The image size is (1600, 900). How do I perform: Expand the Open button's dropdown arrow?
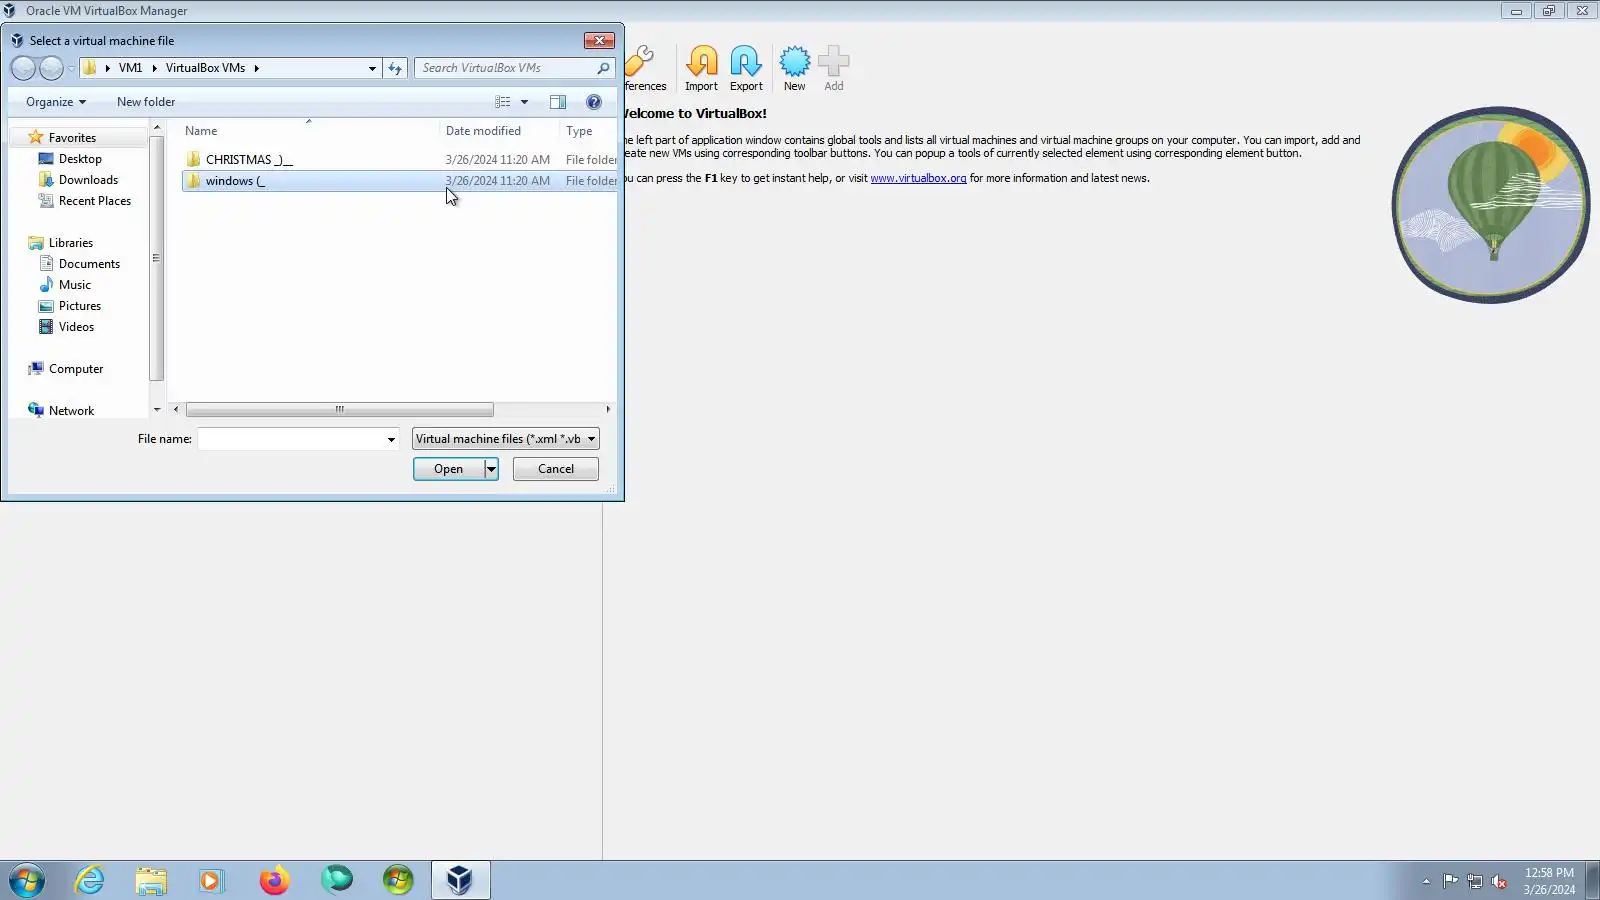[491, 469]
